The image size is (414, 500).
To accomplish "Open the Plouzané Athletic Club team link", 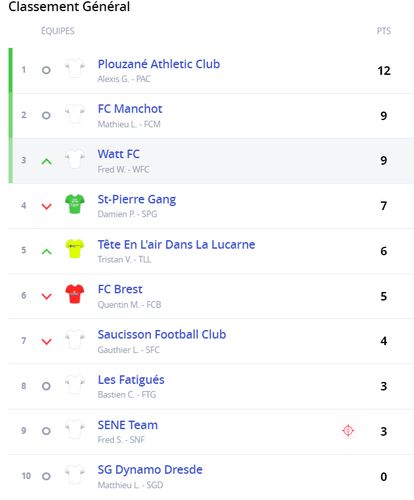I will pos(159,64).
